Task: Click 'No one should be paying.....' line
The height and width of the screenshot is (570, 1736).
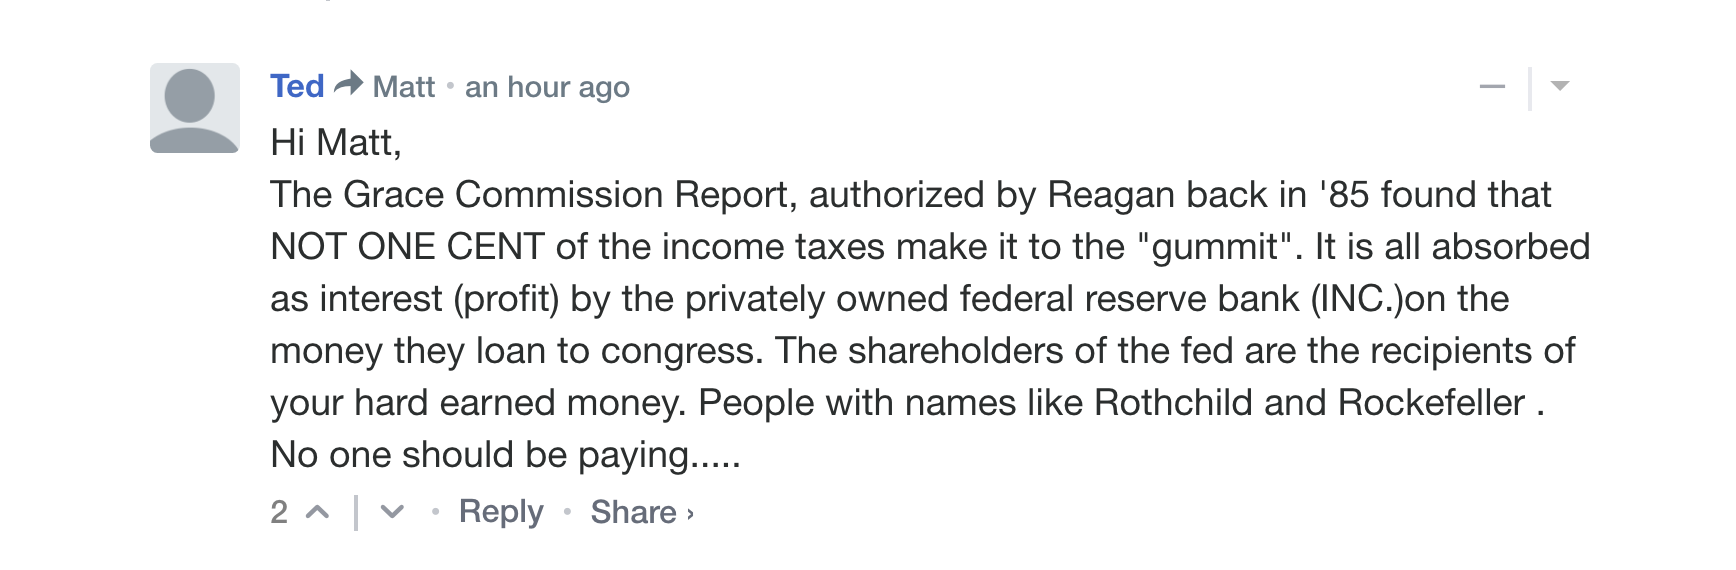Action: pos(505,455)
